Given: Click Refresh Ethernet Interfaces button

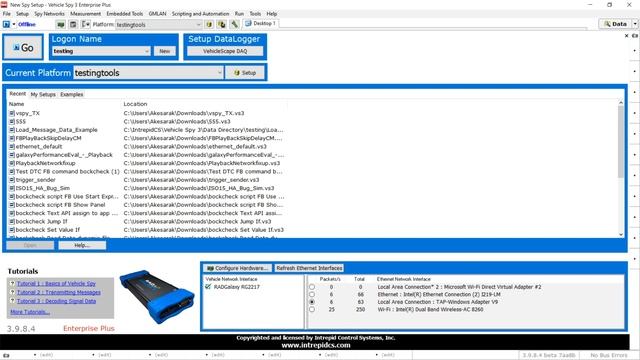Looking at the screenshot, I should 309,268.
